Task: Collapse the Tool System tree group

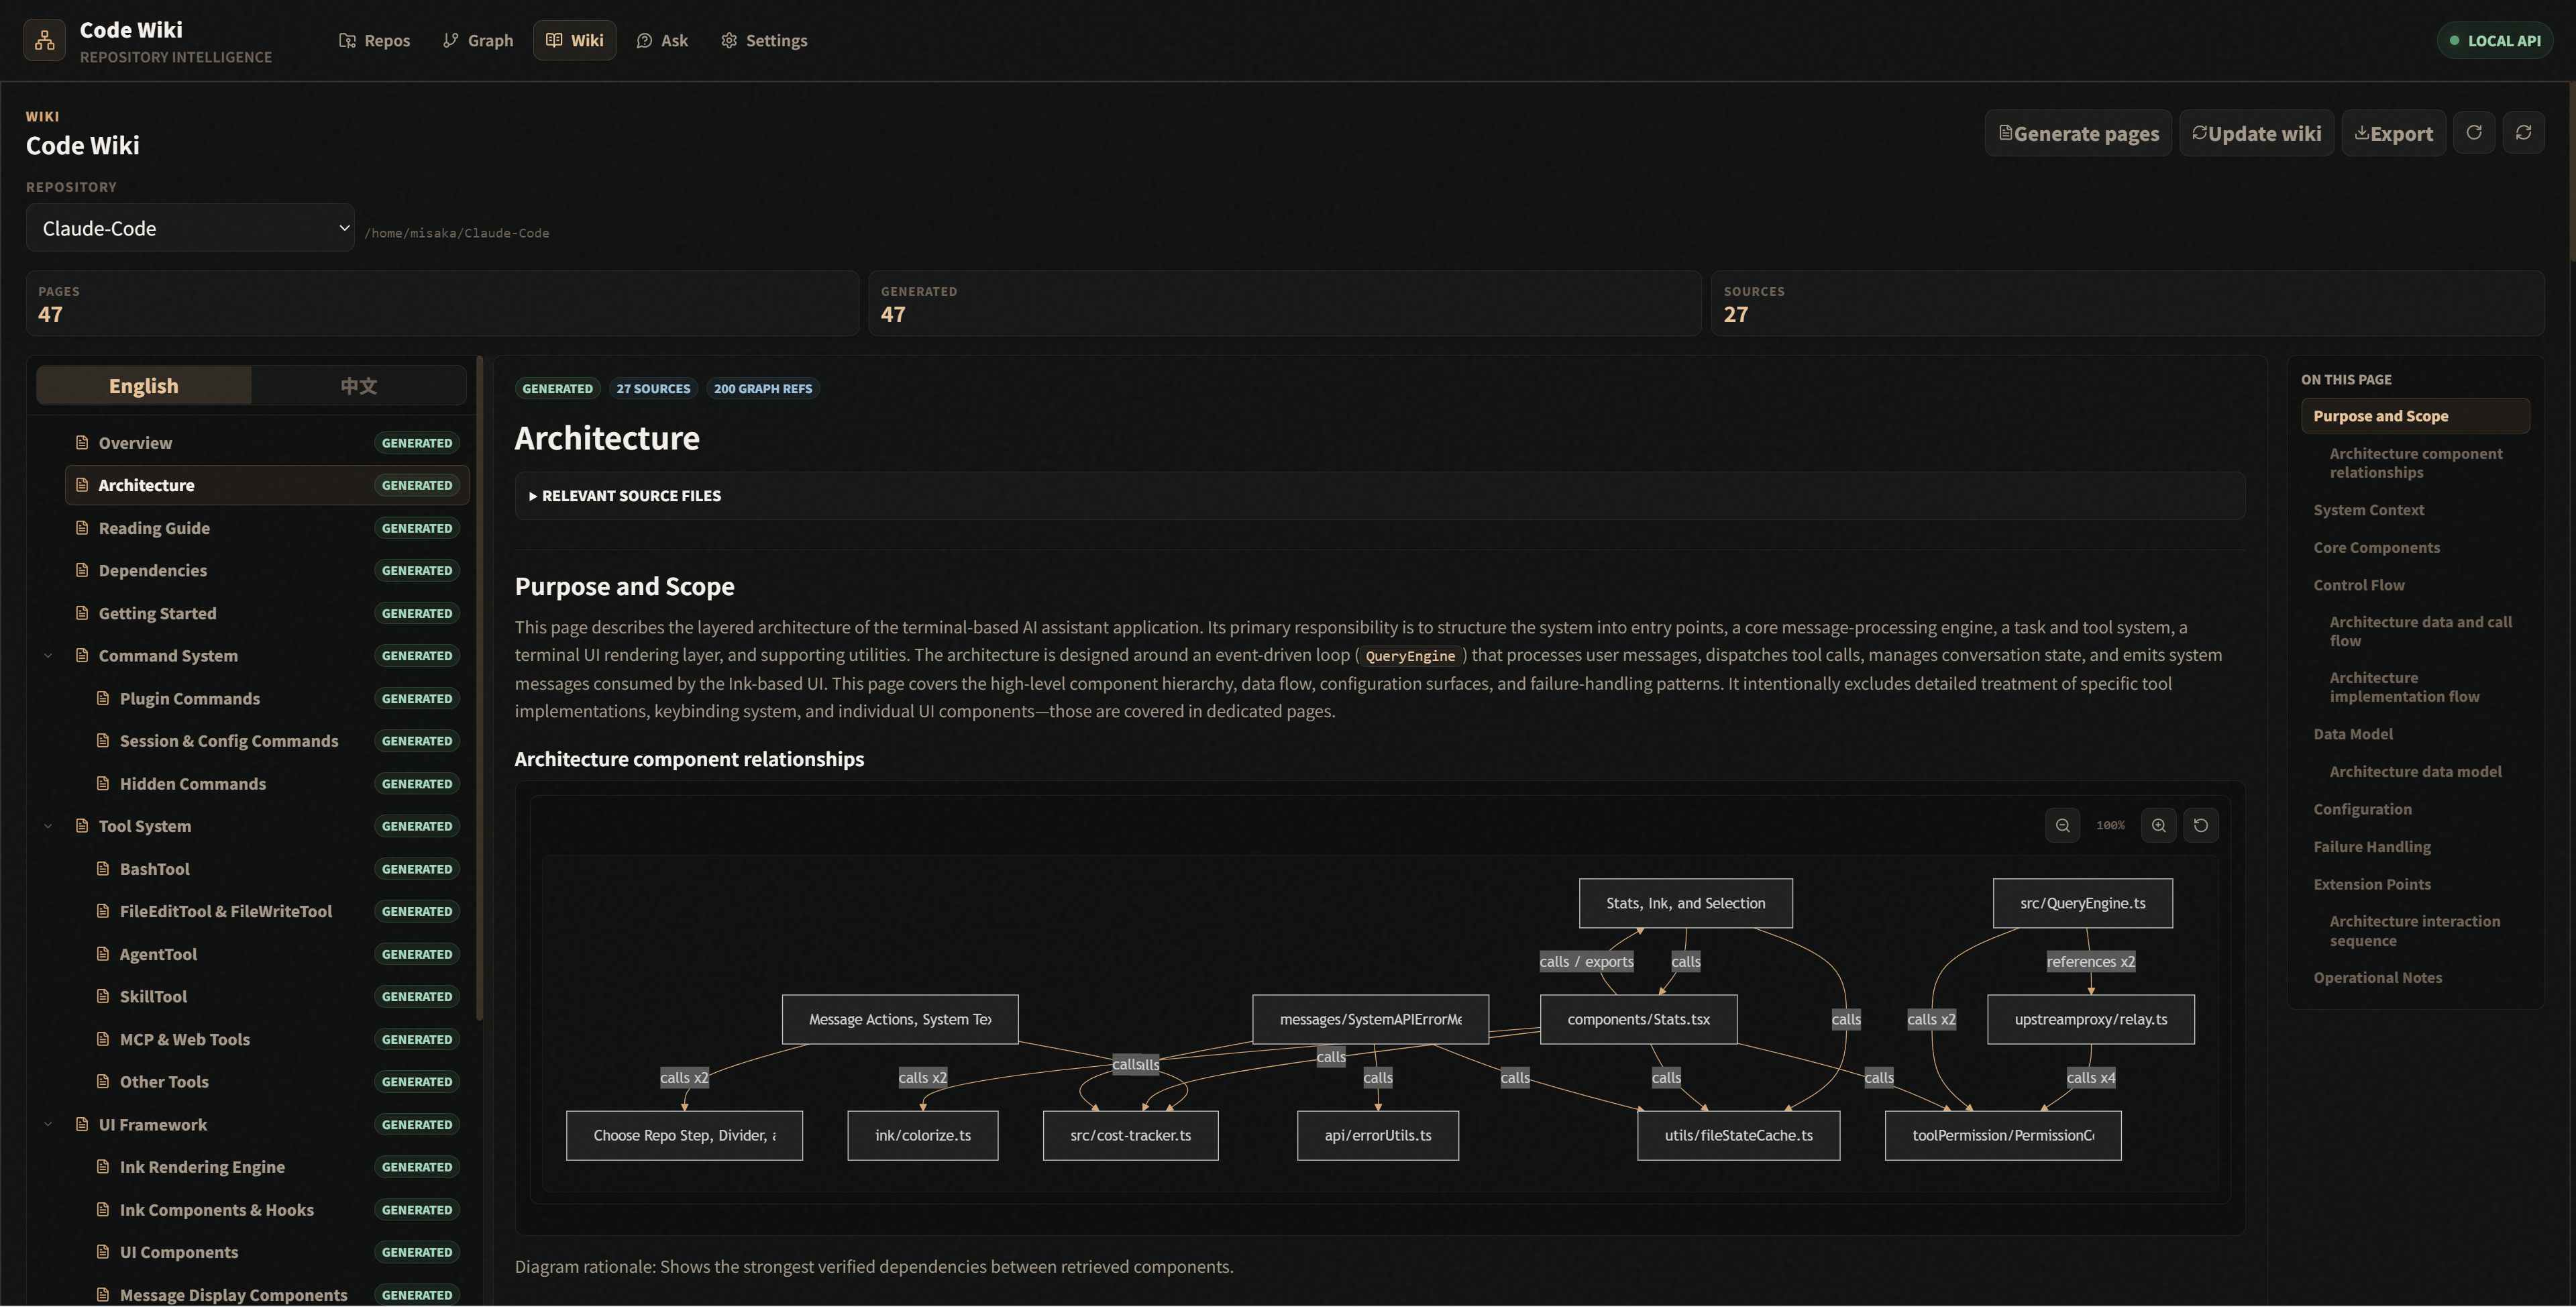Action: [x=48, y=826]
